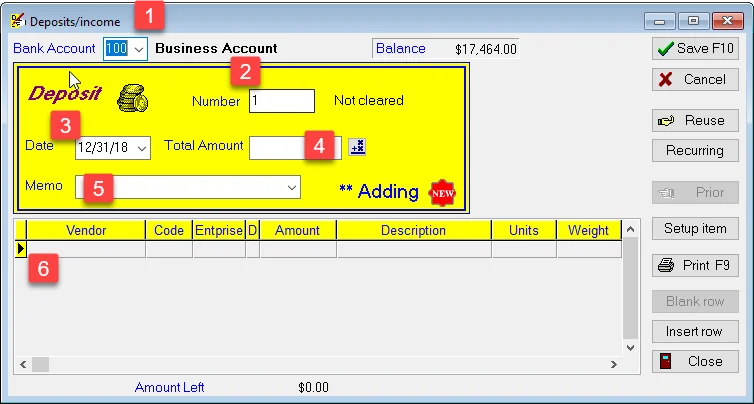Click the gold coins Deposit icon
754x404 pixels.
tap(133, 98)
